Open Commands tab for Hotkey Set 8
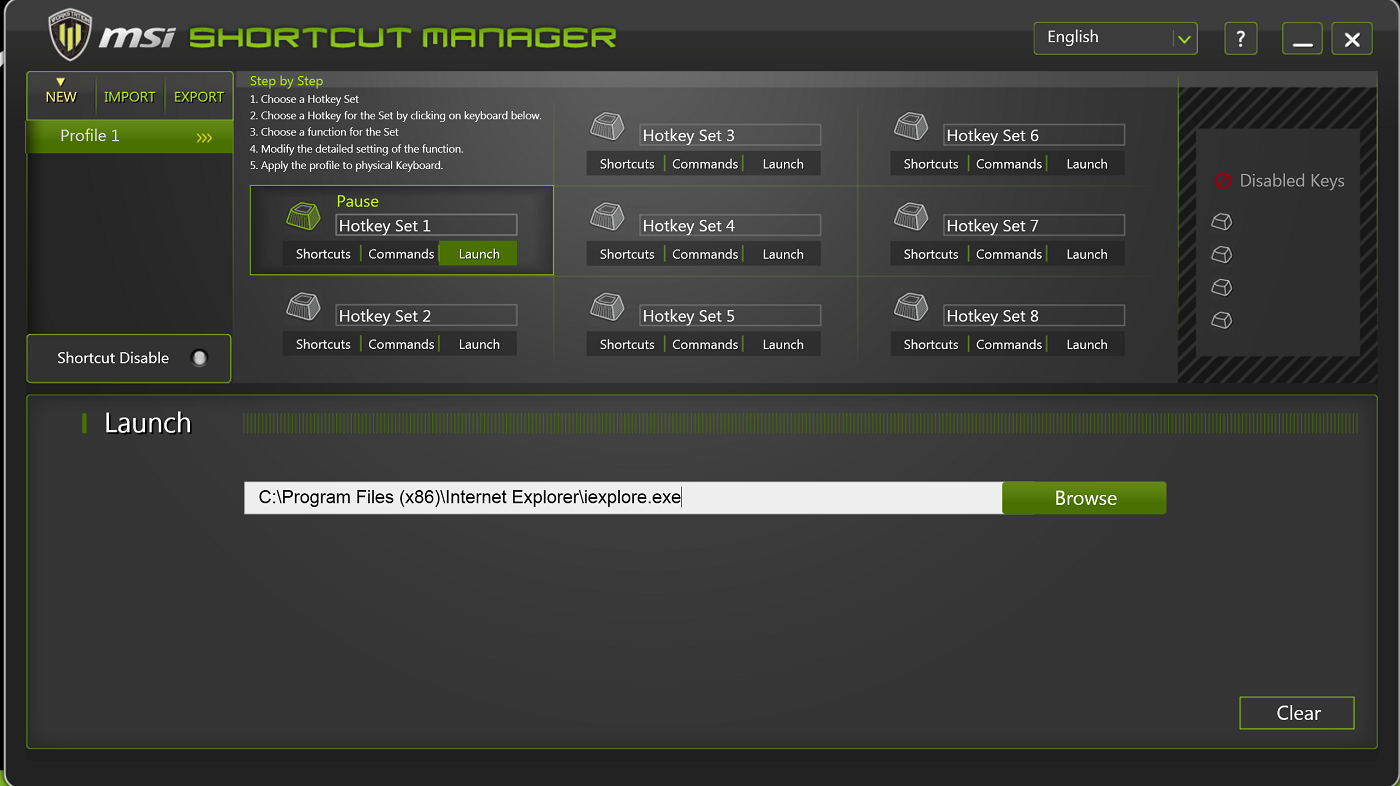Image resolution: width=1400 pixels, height=786 pixels. (1009, 344)
